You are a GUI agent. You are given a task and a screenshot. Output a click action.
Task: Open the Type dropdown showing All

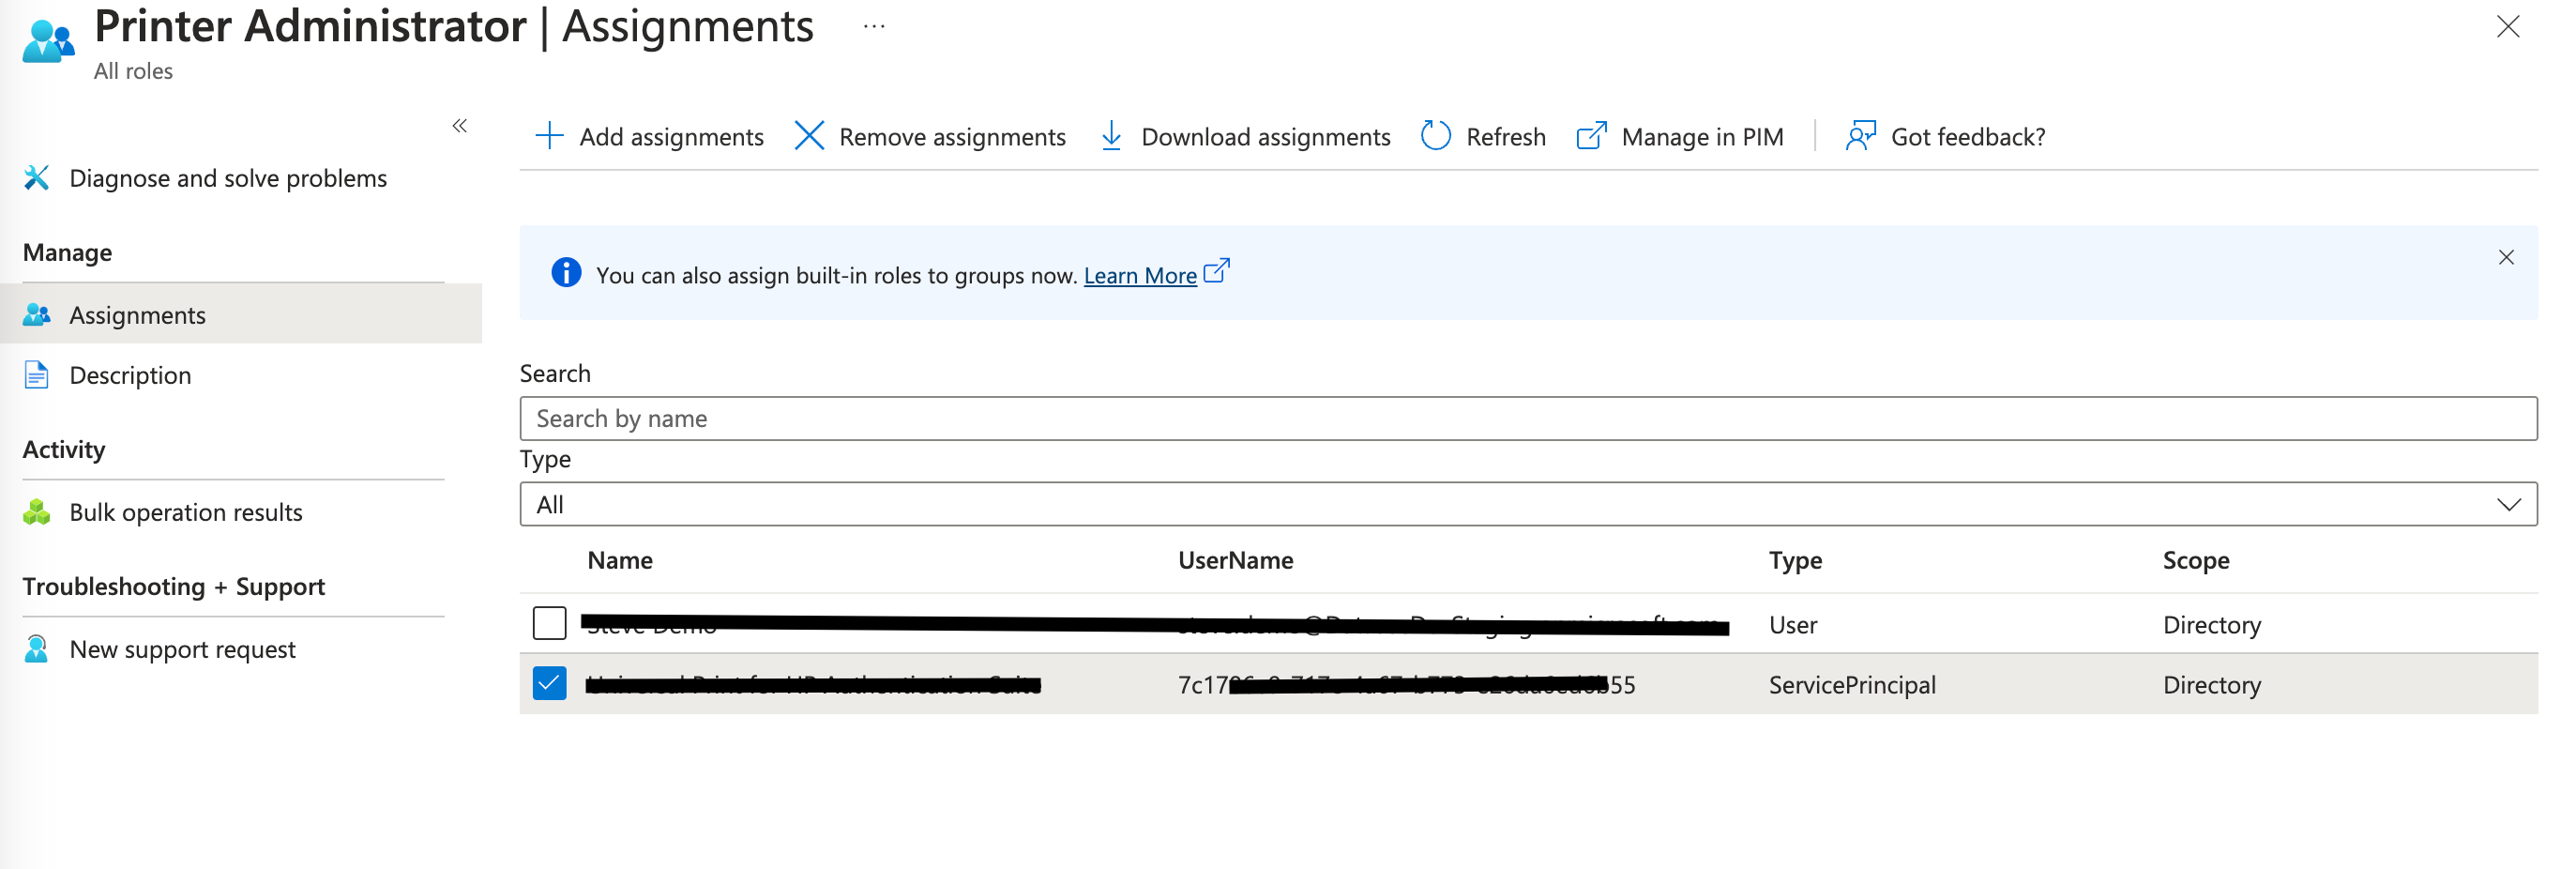pos(1528,504)
